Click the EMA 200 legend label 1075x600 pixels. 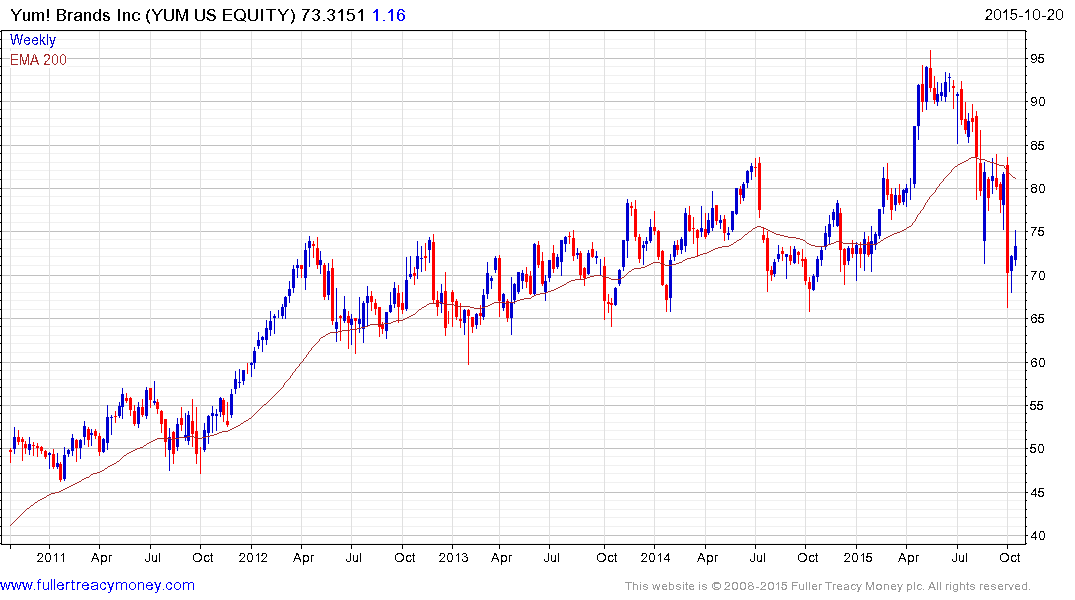pos(38,60)
